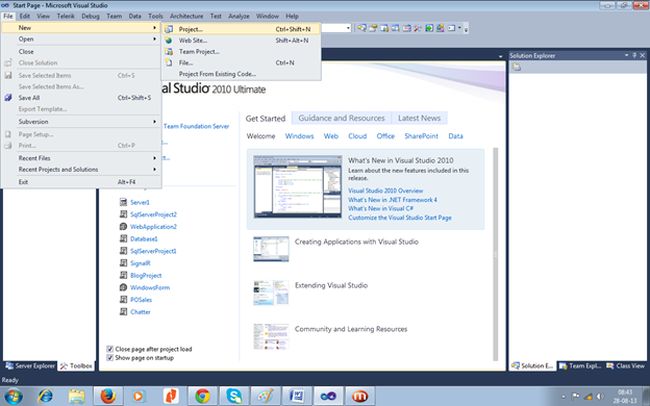Open the Visual Studio 2010 Overview link

coord(385,190)
